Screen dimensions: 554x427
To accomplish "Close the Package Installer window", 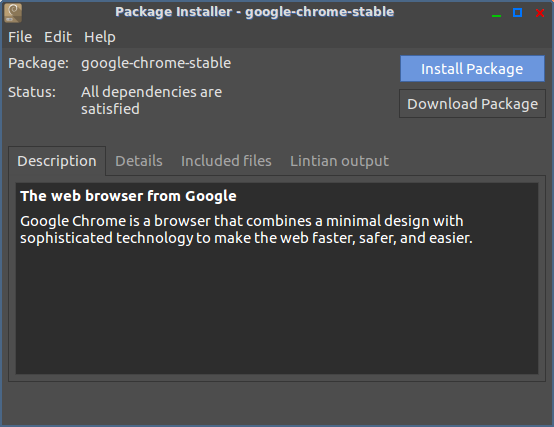I will 540,13.
